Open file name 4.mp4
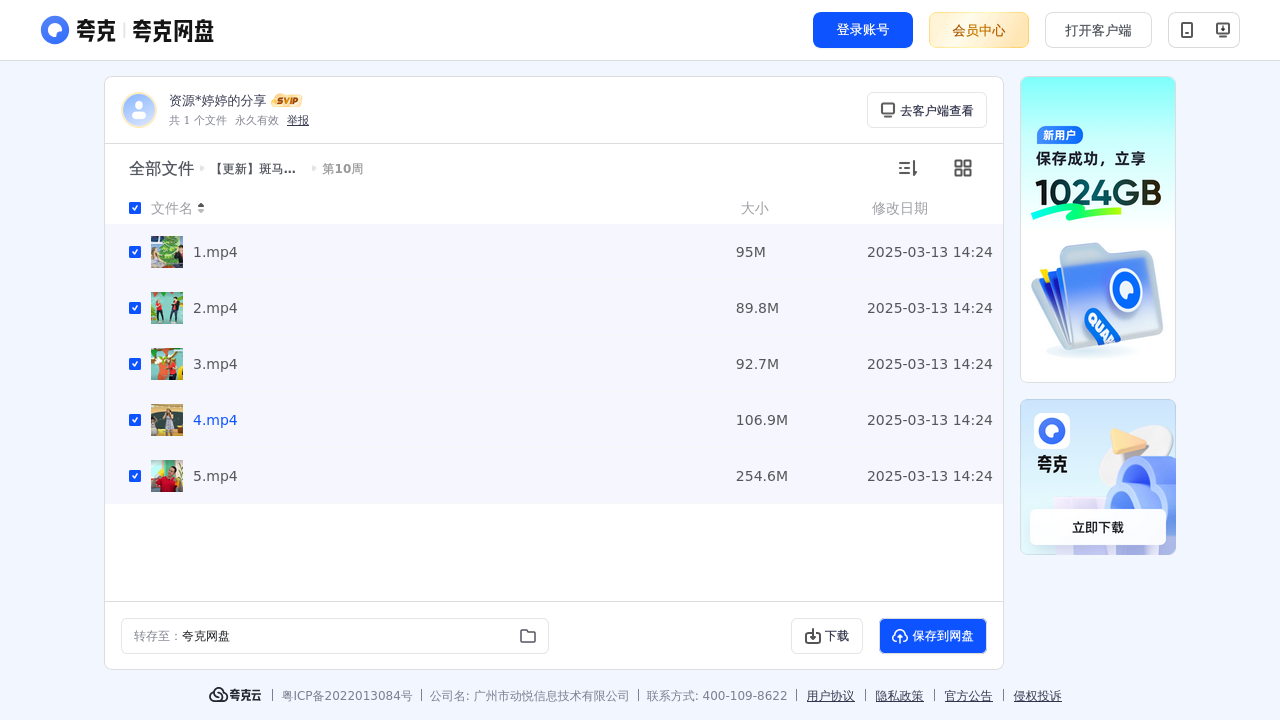This screenshot has width=1280, height=720. (x=215, y=420)
